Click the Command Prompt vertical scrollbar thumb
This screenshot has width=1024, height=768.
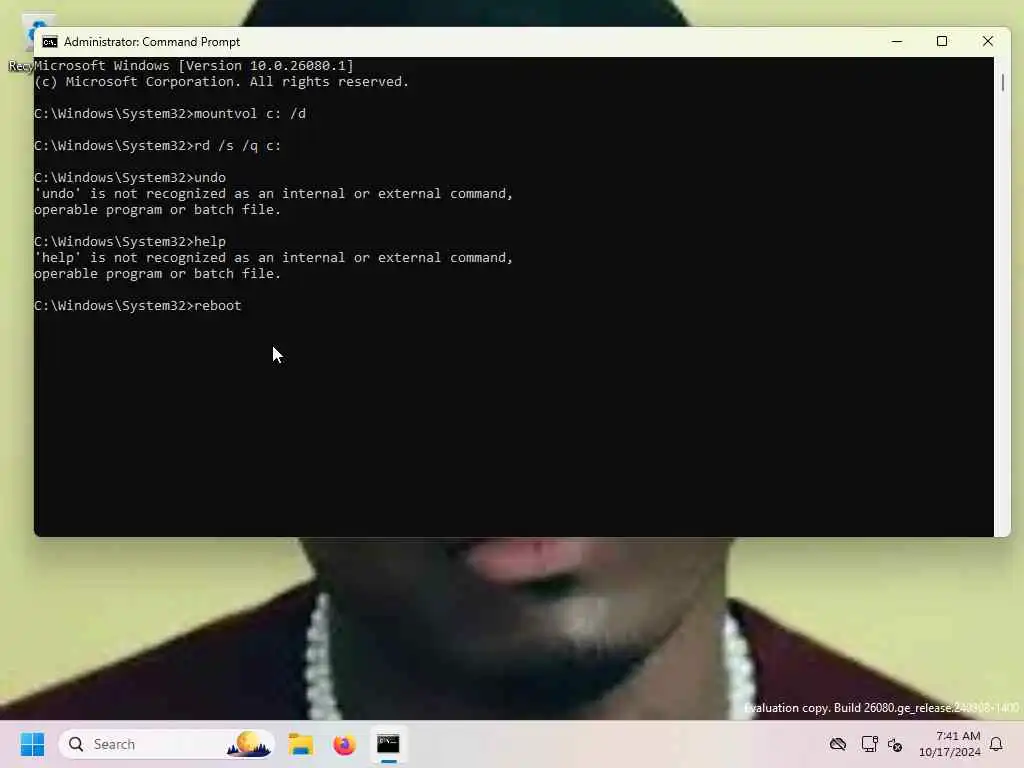(x=1002, y=82)
